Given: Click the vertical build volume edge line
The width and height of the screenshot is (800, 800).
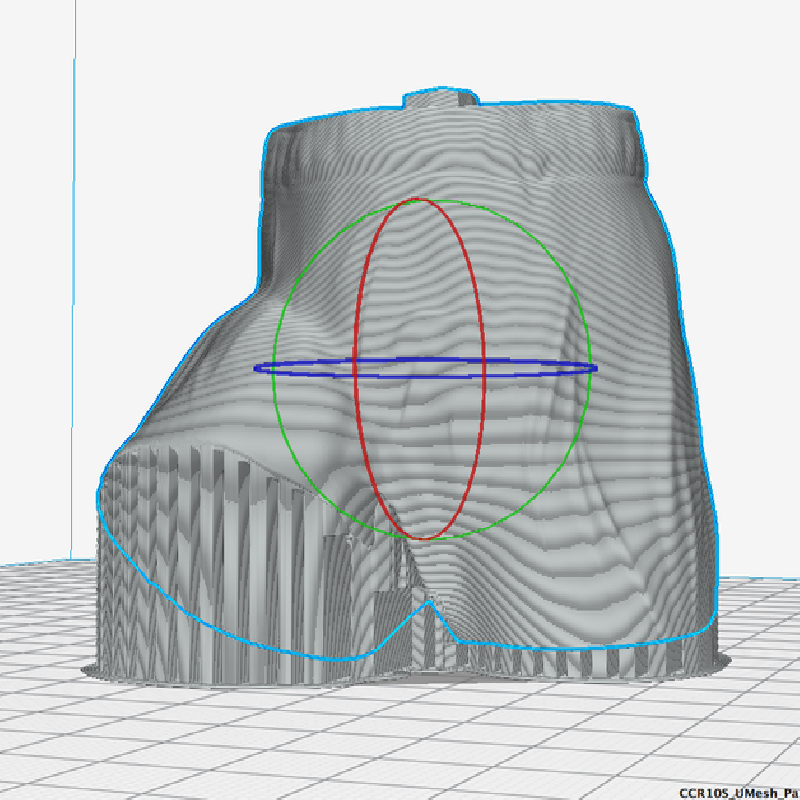Looking at the screenshot, I should click(x=74, y=300).
